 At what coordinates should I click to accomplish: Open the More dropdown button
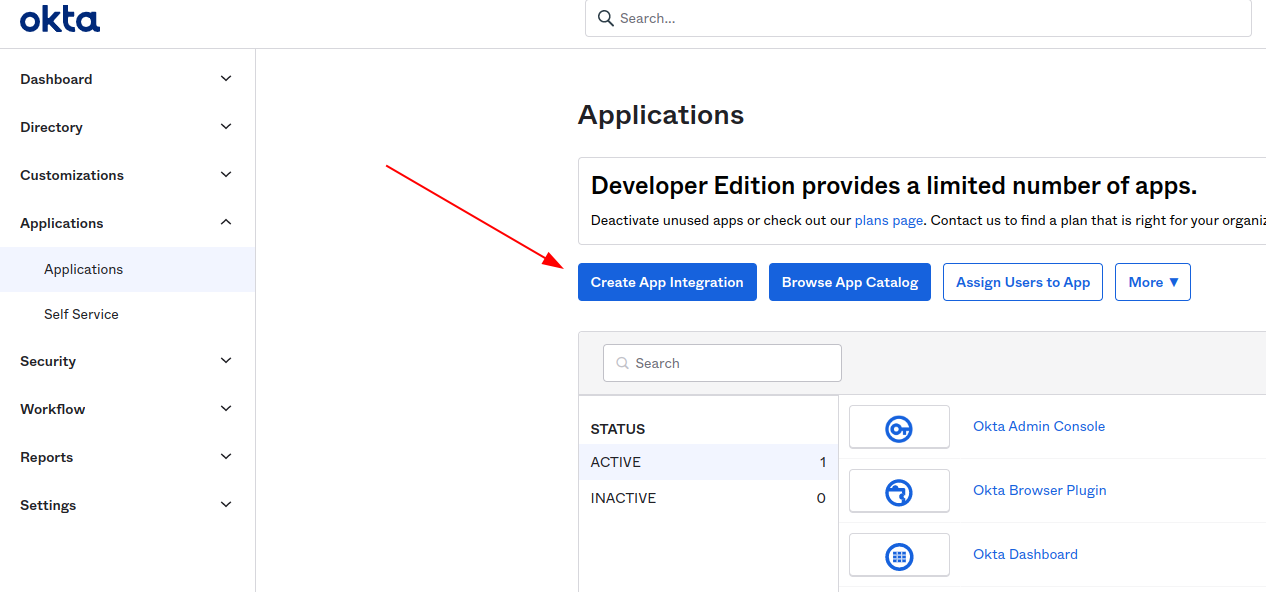pos(1153,282)
